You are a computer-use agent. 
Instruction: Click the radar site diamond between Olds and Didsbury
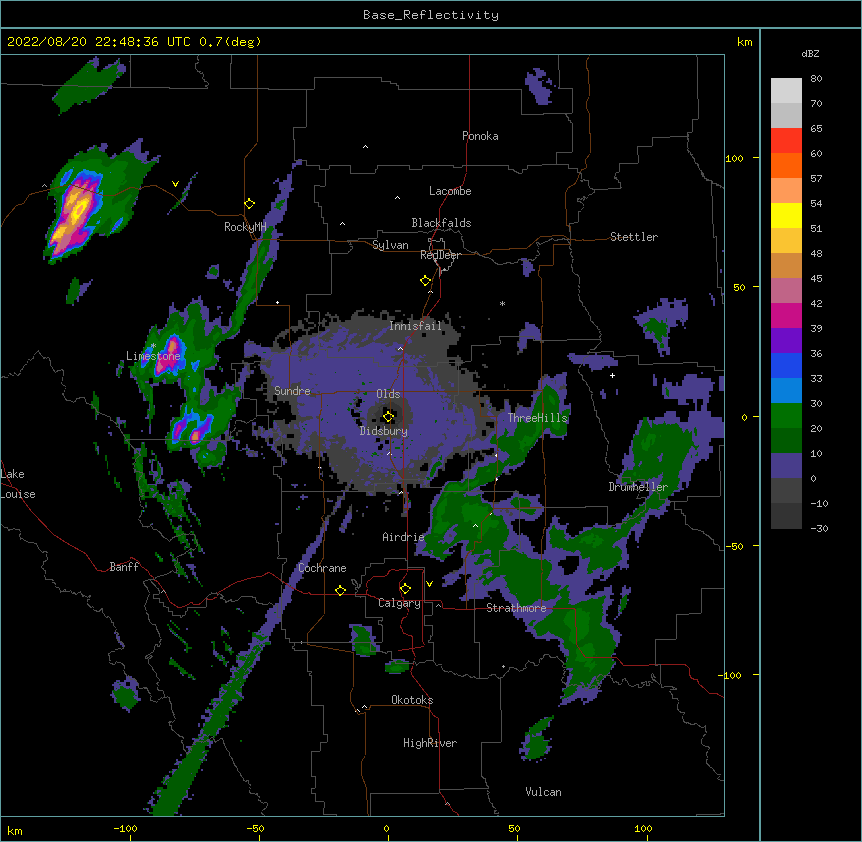[x=388, y=417]
